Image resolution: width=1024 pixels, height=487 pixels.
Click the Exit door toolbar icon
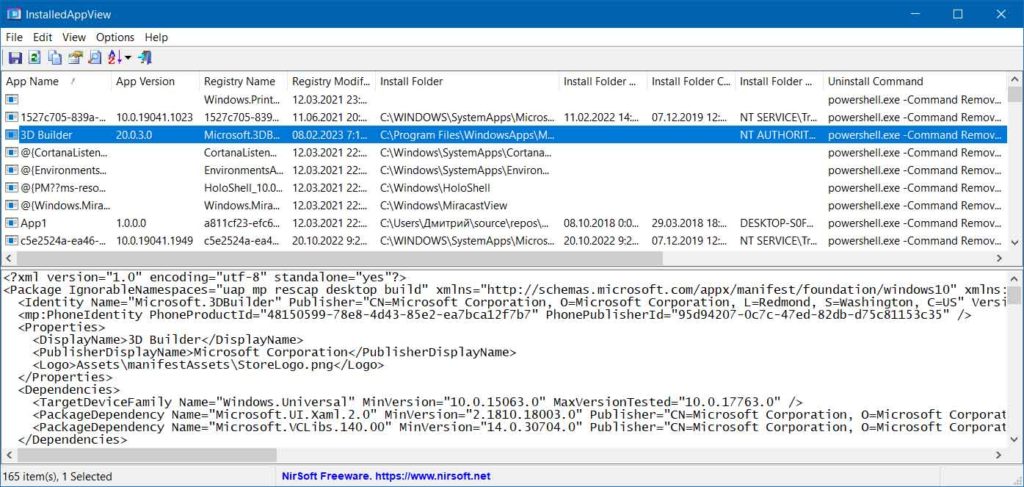(x=146, y=57)
